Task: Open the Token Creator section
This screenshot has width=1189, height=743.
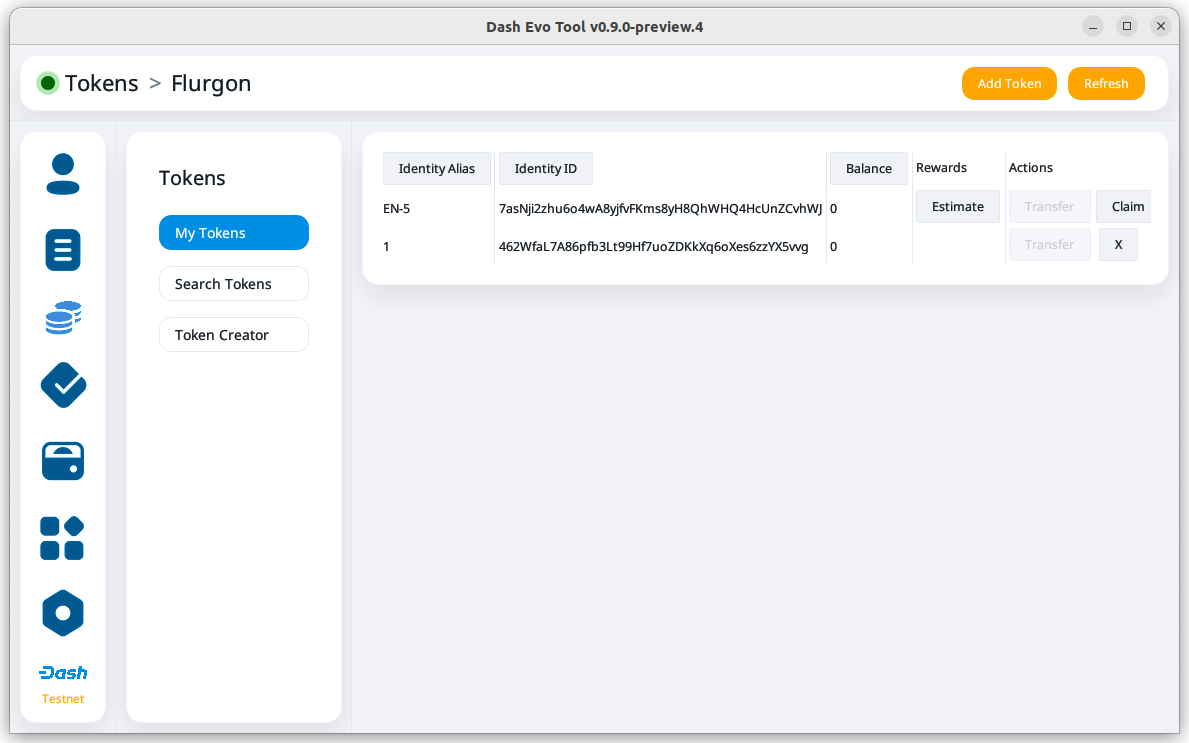Action: click(x=233, y=335)
